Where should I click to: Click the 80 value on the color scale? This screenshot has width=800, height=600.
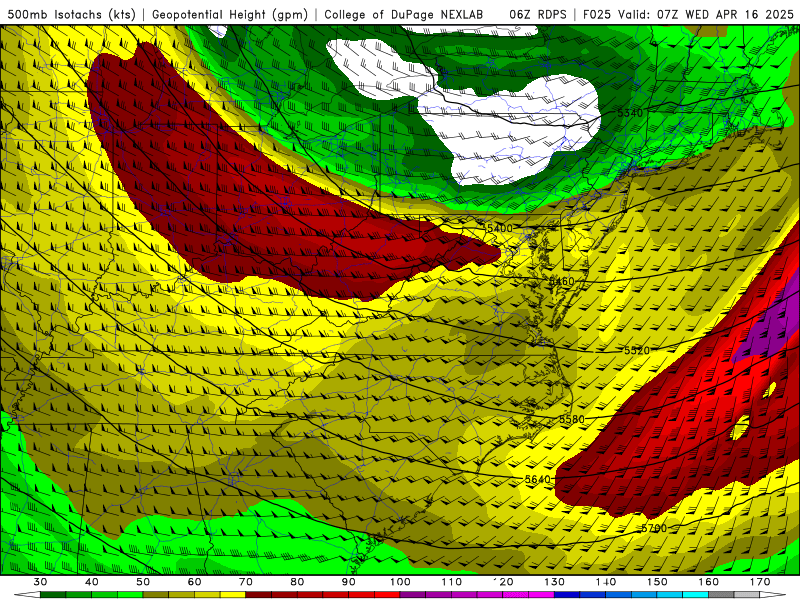[x=297, y=582]
